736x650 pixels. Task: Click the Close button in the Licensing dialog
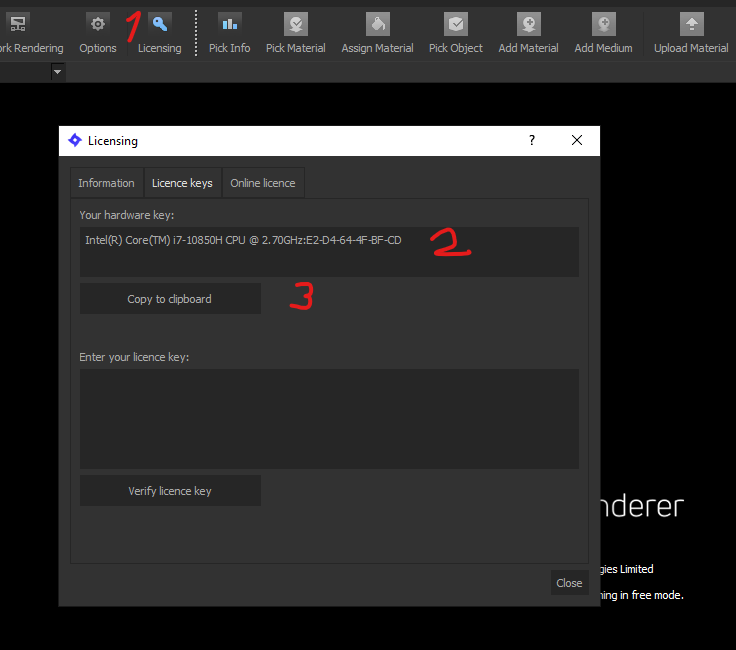569,583
